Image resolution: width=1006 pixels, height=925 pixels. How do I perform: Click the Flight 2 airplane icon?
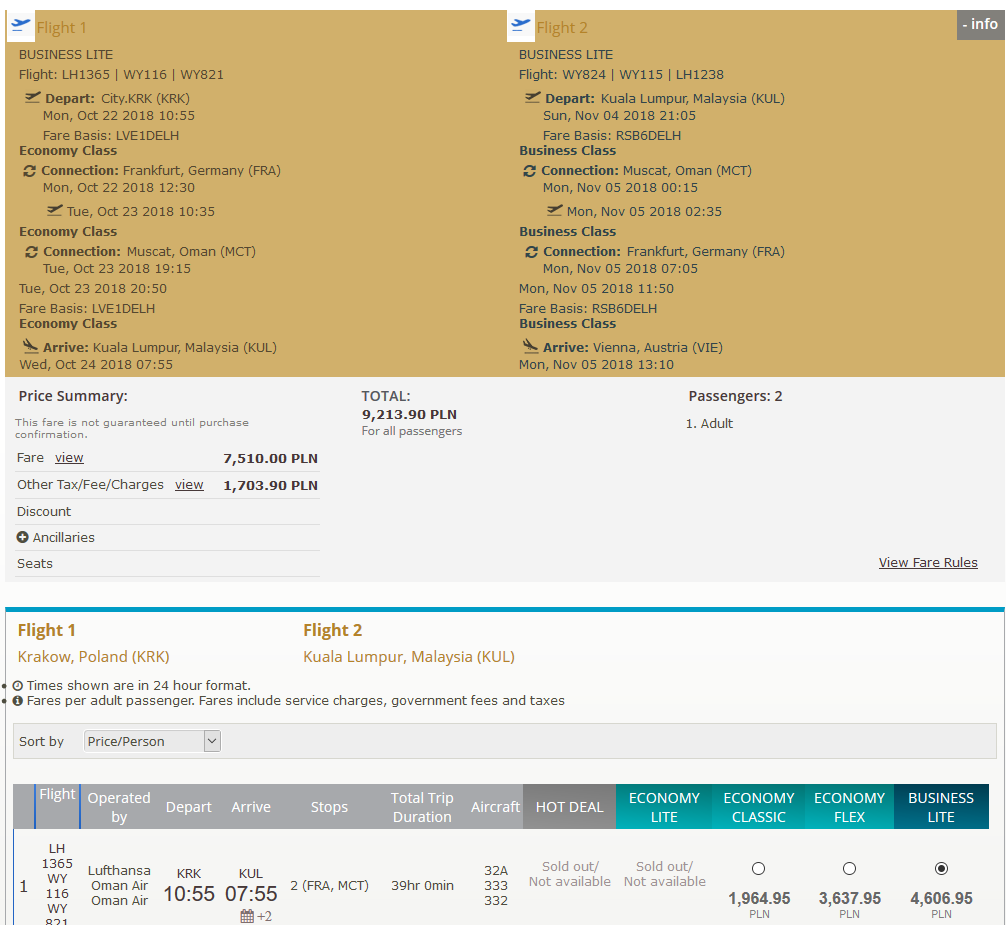520,26
